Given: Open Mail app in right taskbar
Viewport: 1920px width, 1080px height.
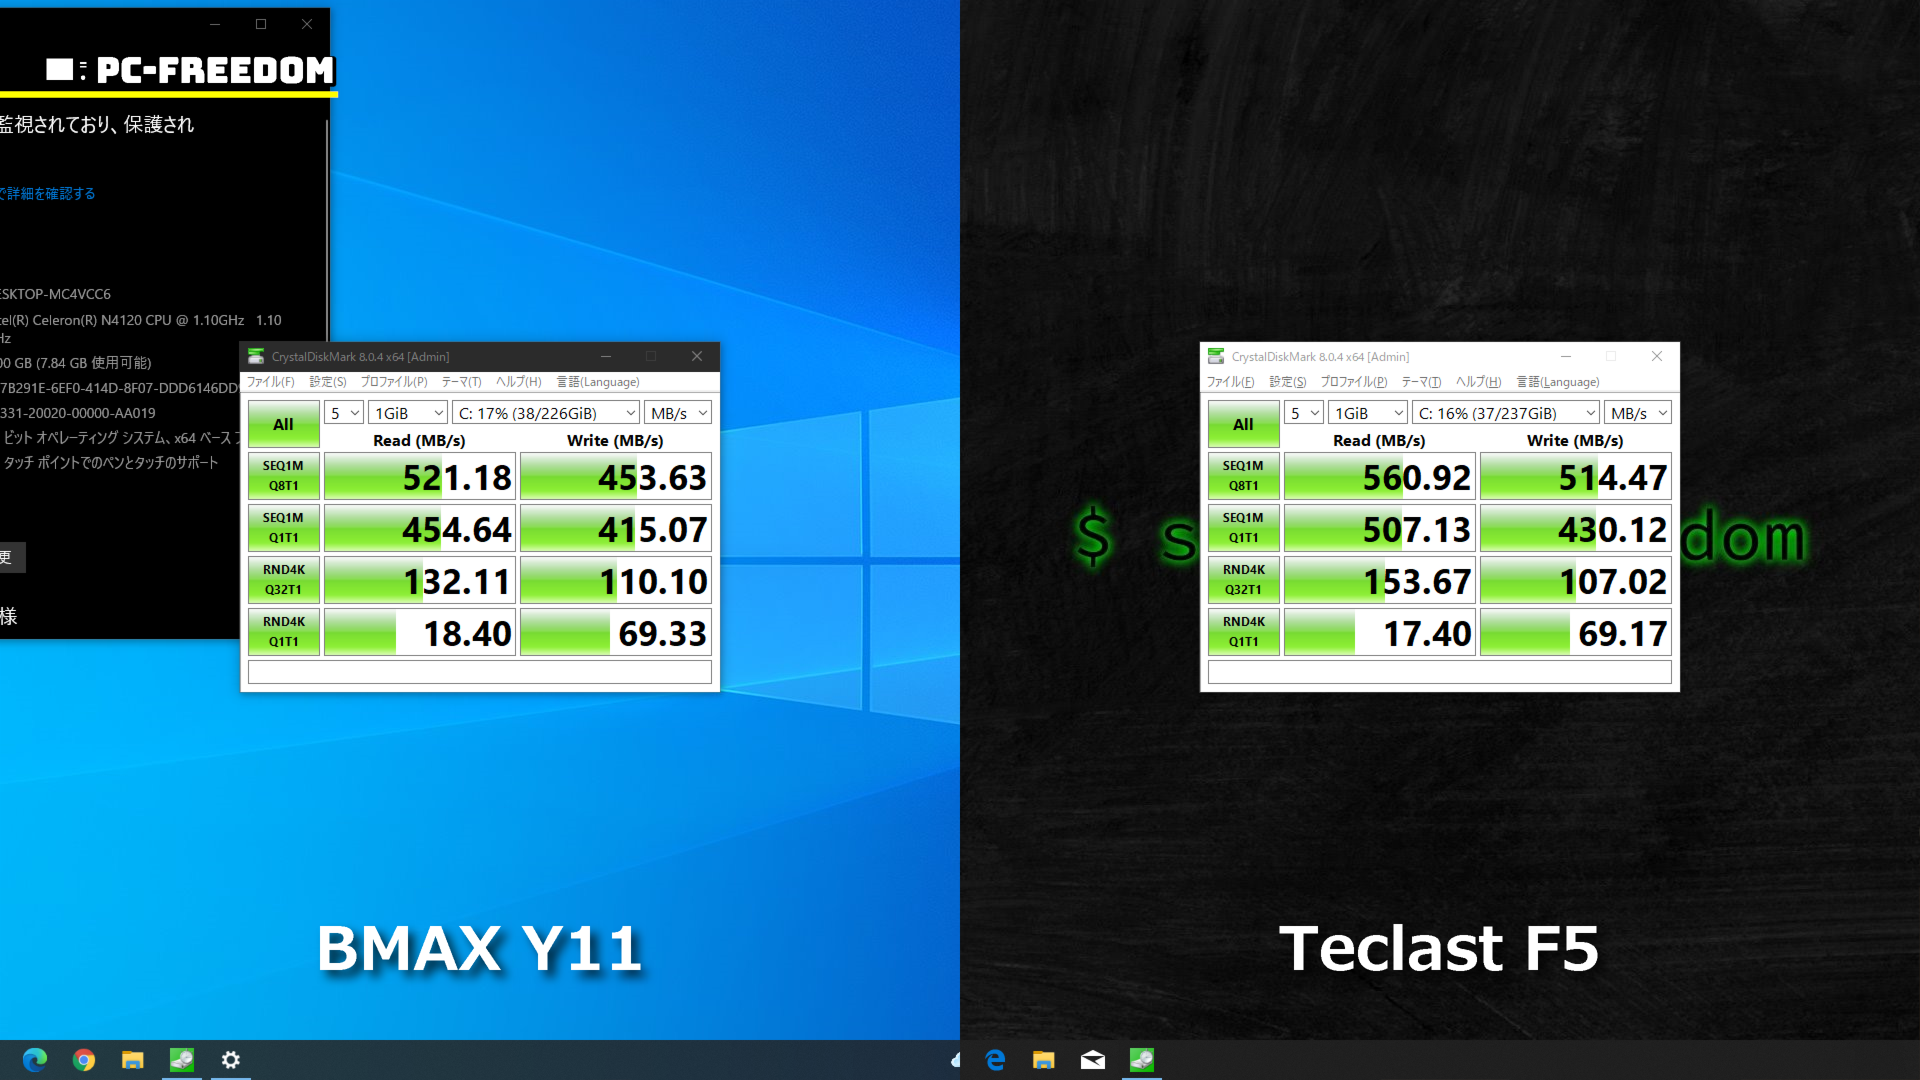Looking at the screenshot, I should (x=1093, y=1060).
